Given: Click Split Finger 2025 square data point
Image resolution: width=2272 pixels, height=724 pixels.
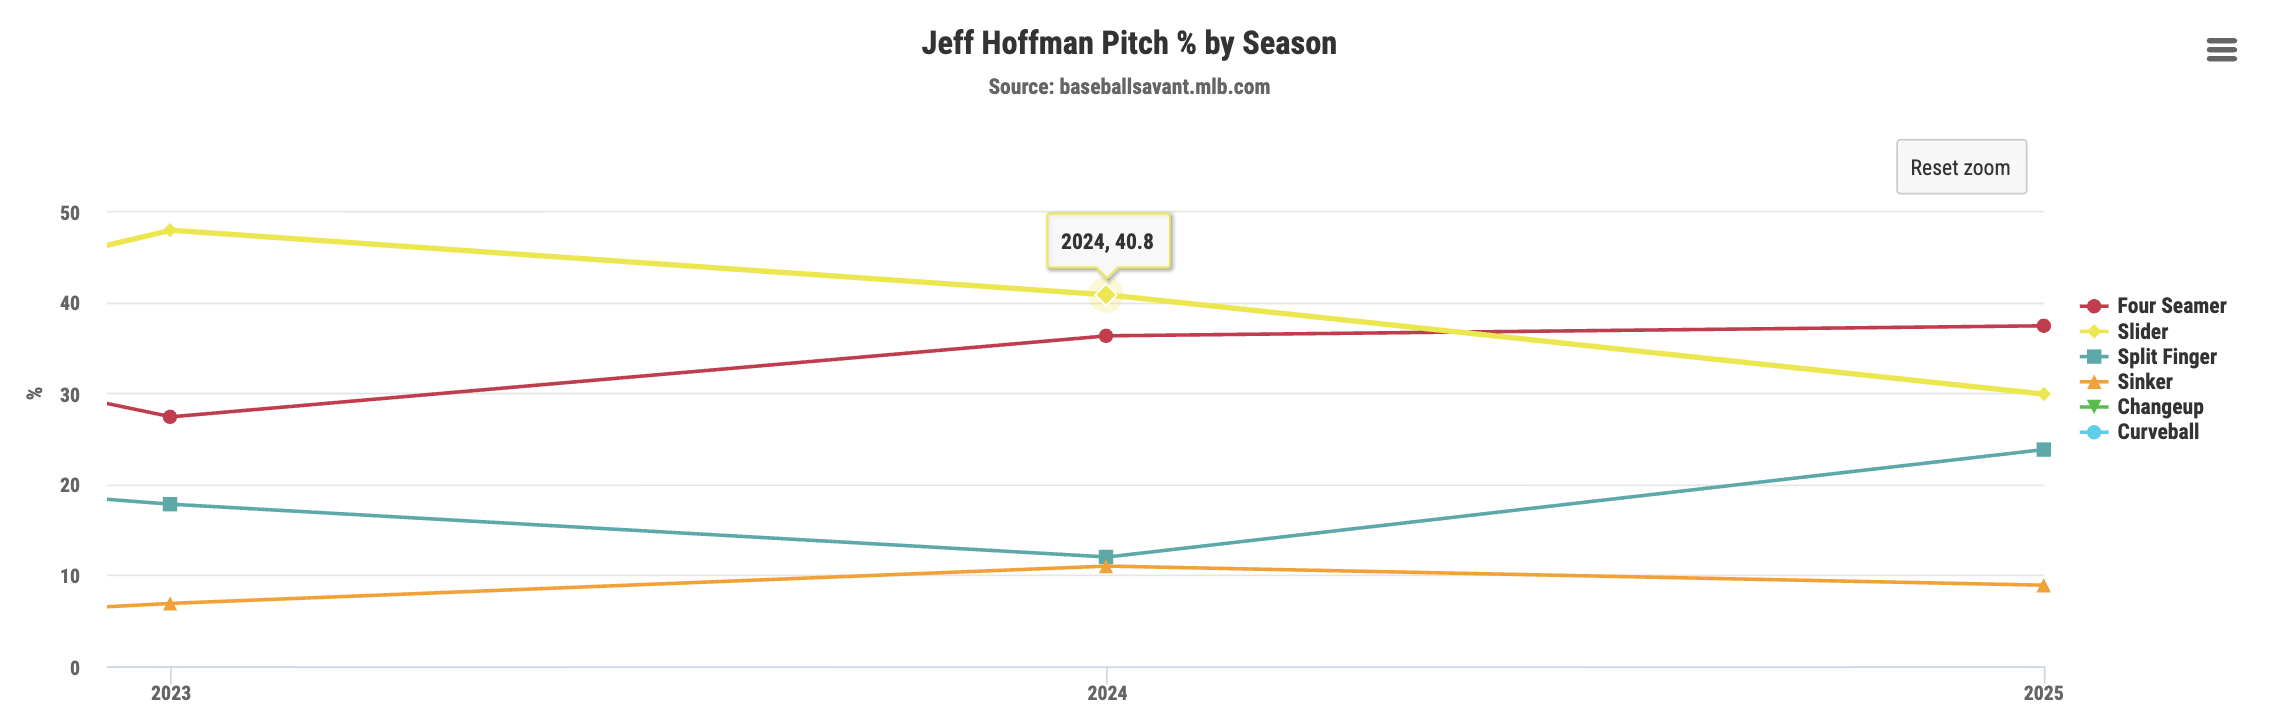Looking at the screenshot, I should coord(2043,450).
